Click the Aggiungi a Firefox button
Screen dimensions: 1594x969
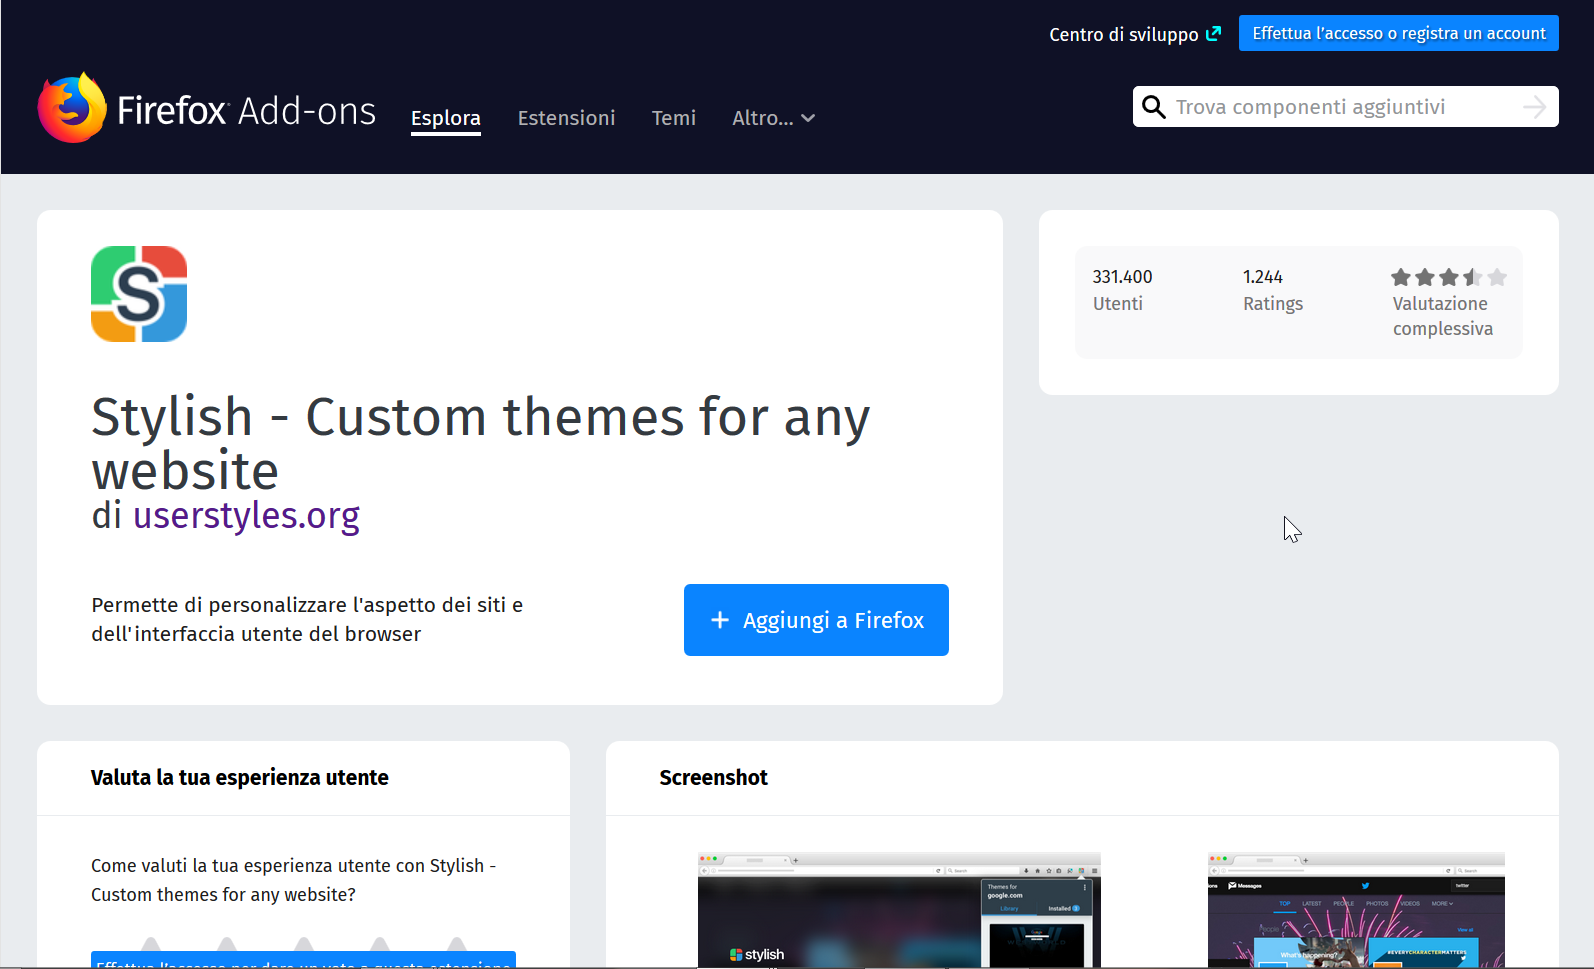pyautogui.click(x=816, y=620)
